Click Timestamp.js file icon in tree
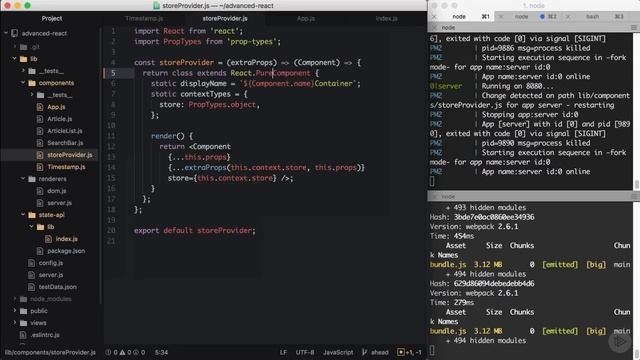Viewport: 640px width, 360px height. (x=40, y=167)
